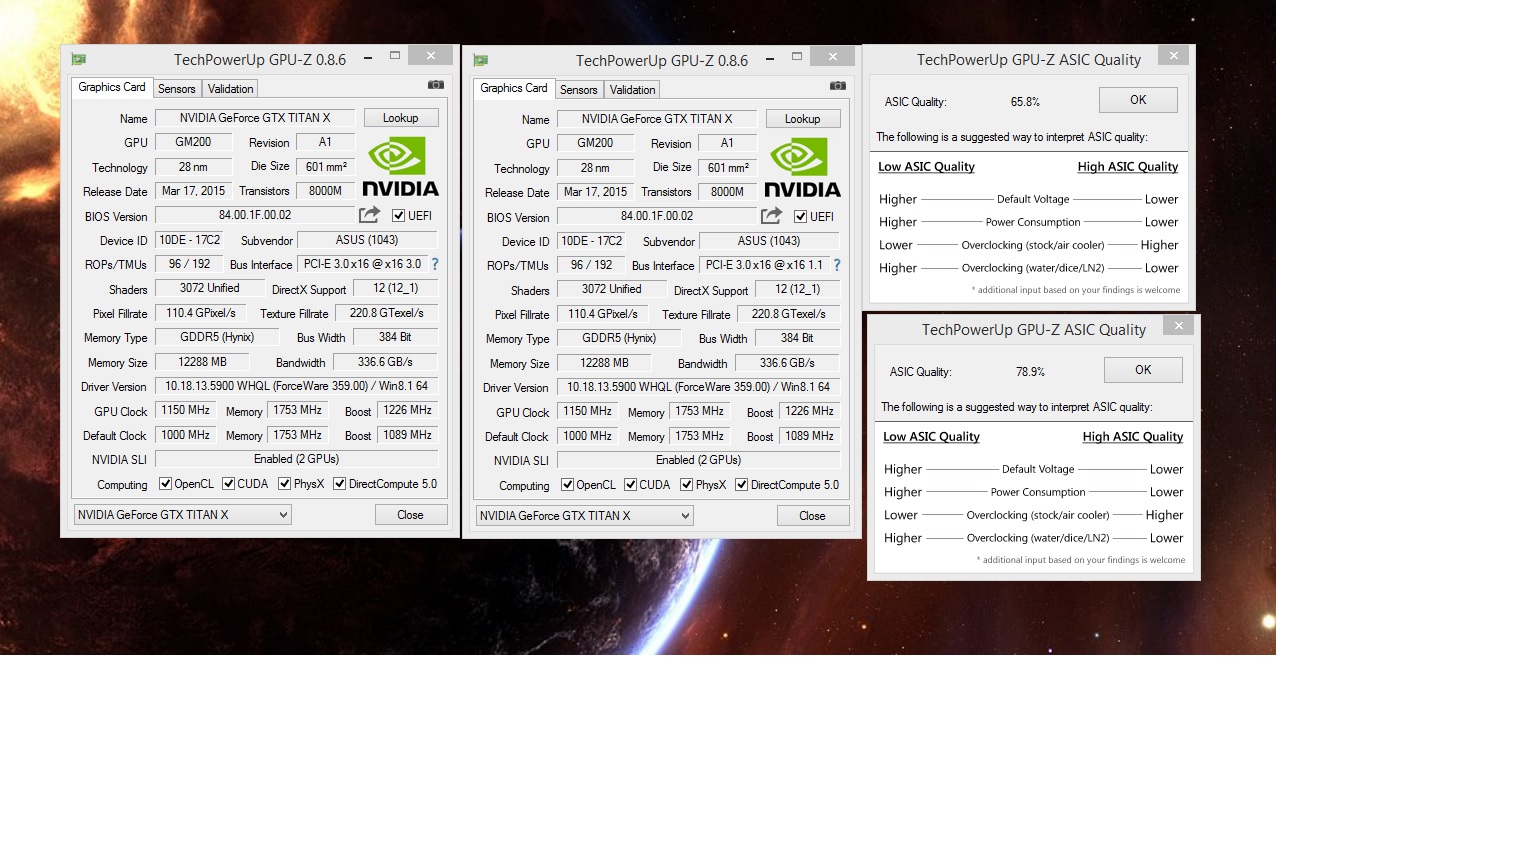The width and height of the screenshot is (1536, 864).
Task: Click the Device ID value in the left GPU-Z window
Action: point(190,240)
